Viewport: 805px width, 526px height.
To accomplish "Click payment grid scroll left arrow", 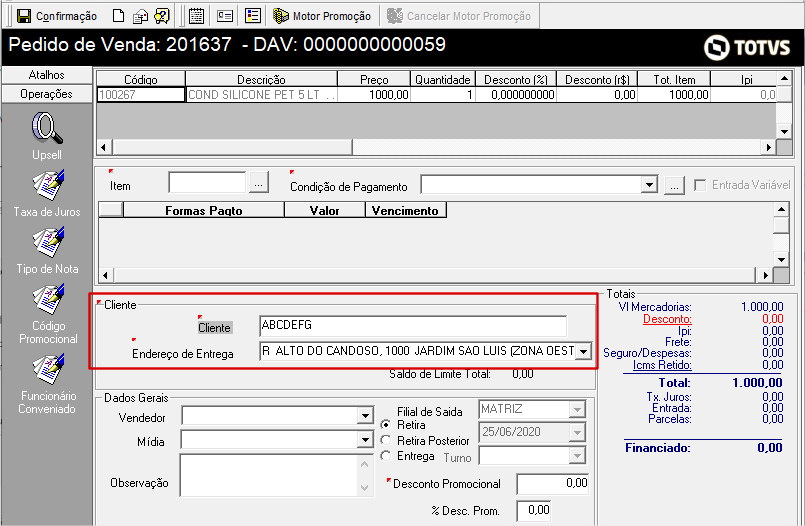I will [x=105, y=275].
